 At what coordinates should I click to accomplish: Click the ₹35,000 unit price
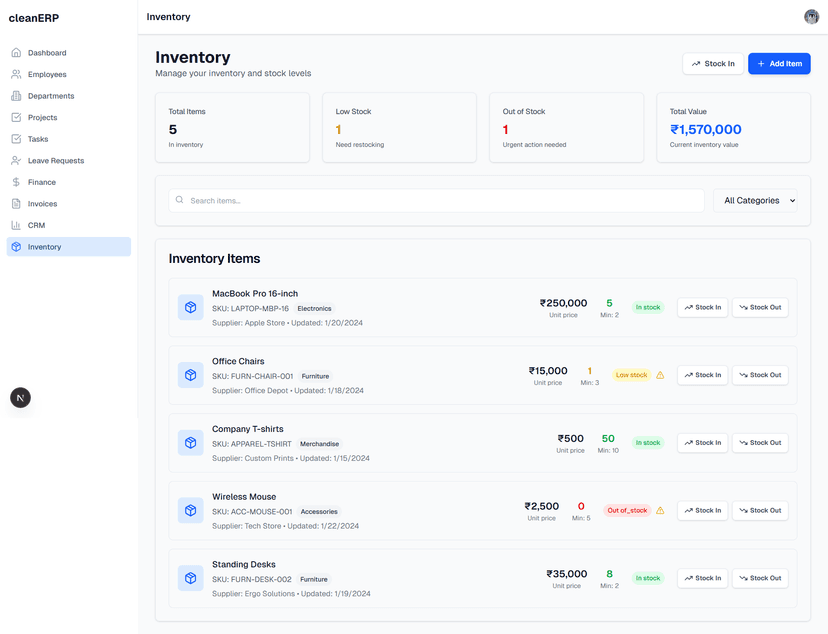point(567,574)
